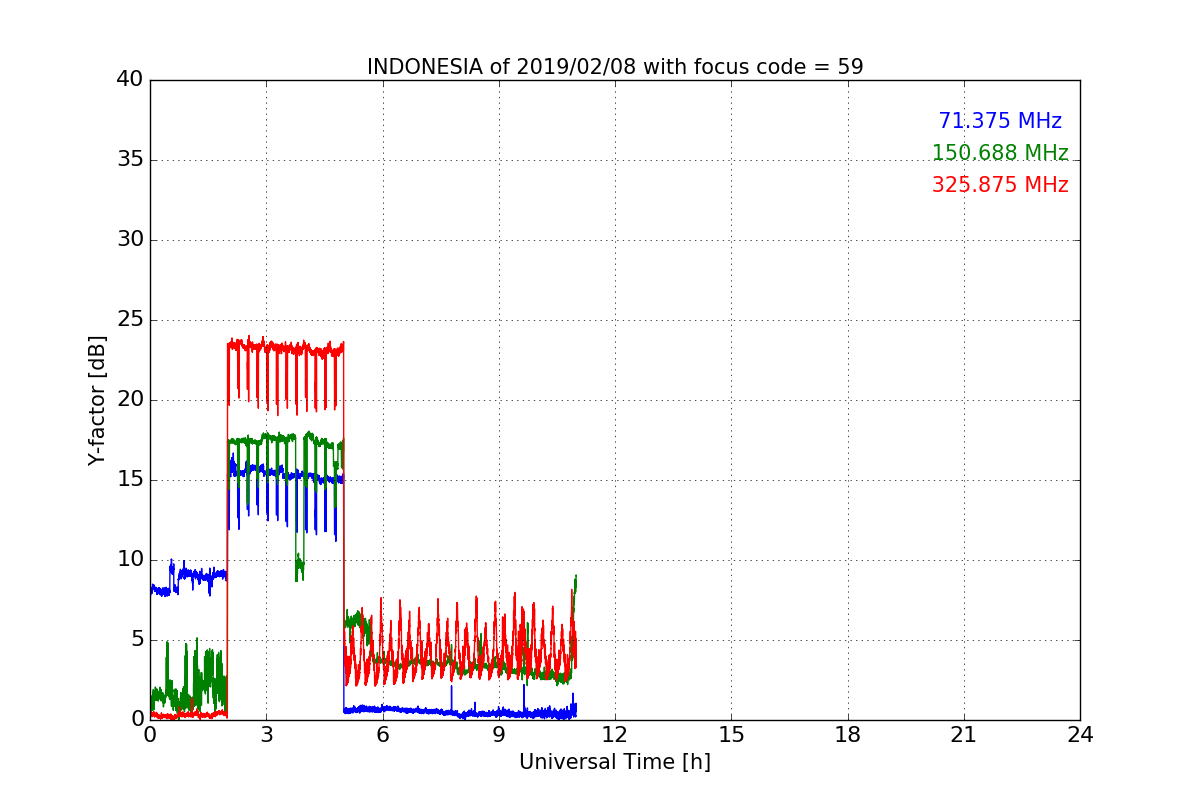
Task: Click the x-axis tick value 15
Action: 731,735
